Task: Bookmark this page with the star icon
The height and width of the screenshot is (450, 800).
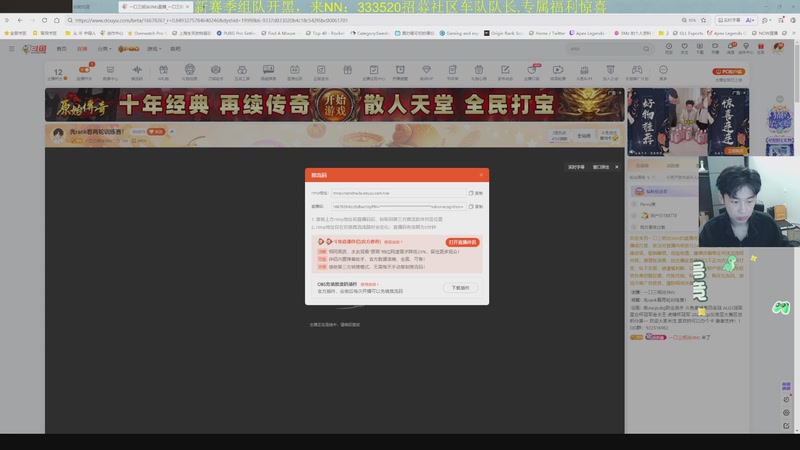Action: pos(704,20)
